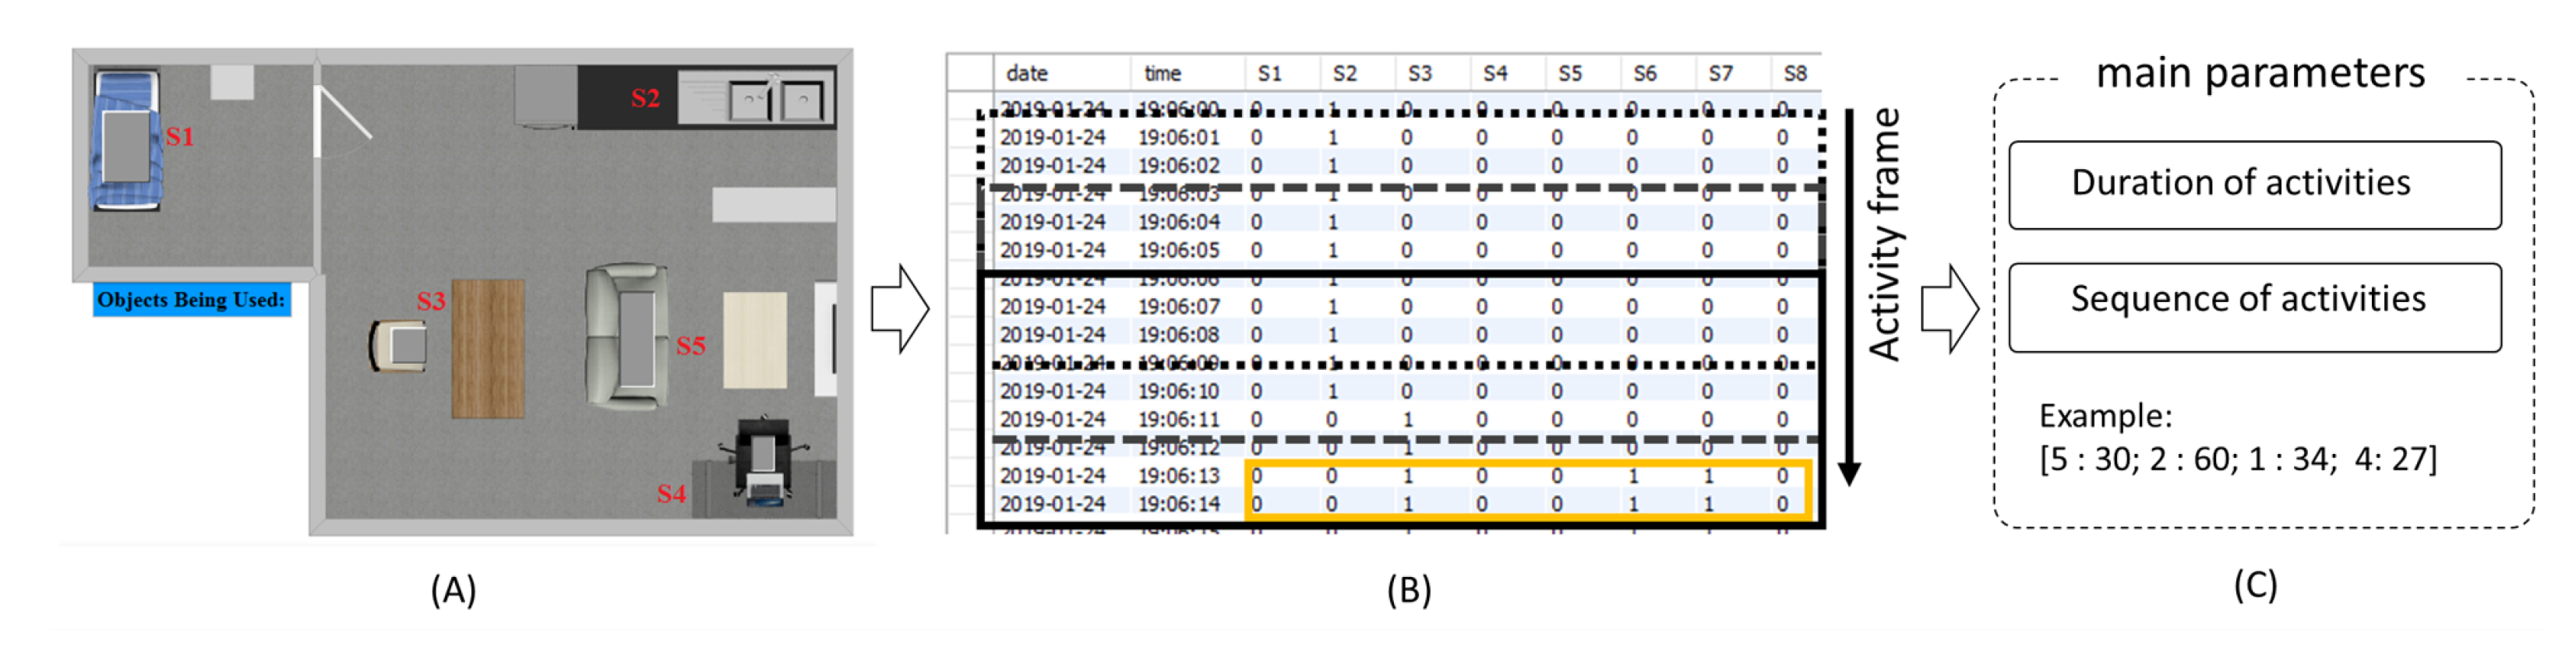Select the beige coffee table near sofa
This screenshot has height=658, width=2576.
coord(754,340)
